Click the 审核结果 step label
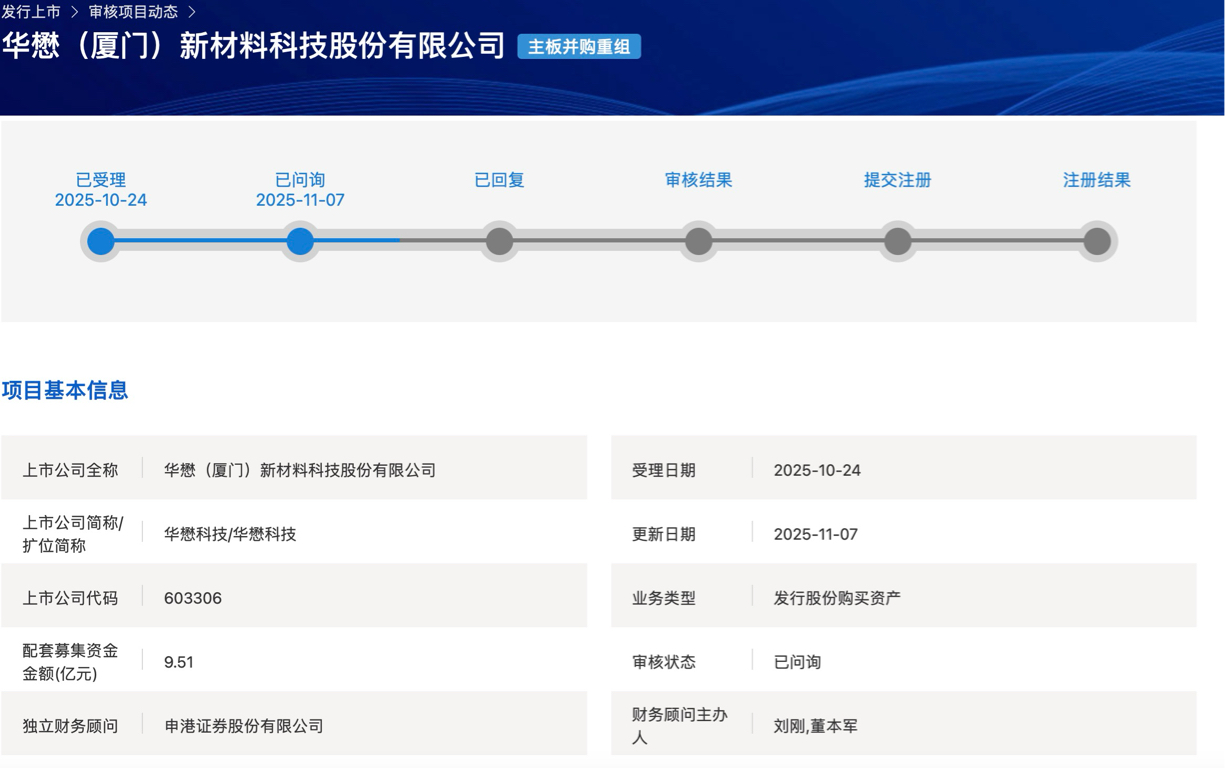 [x=699, y=180]
